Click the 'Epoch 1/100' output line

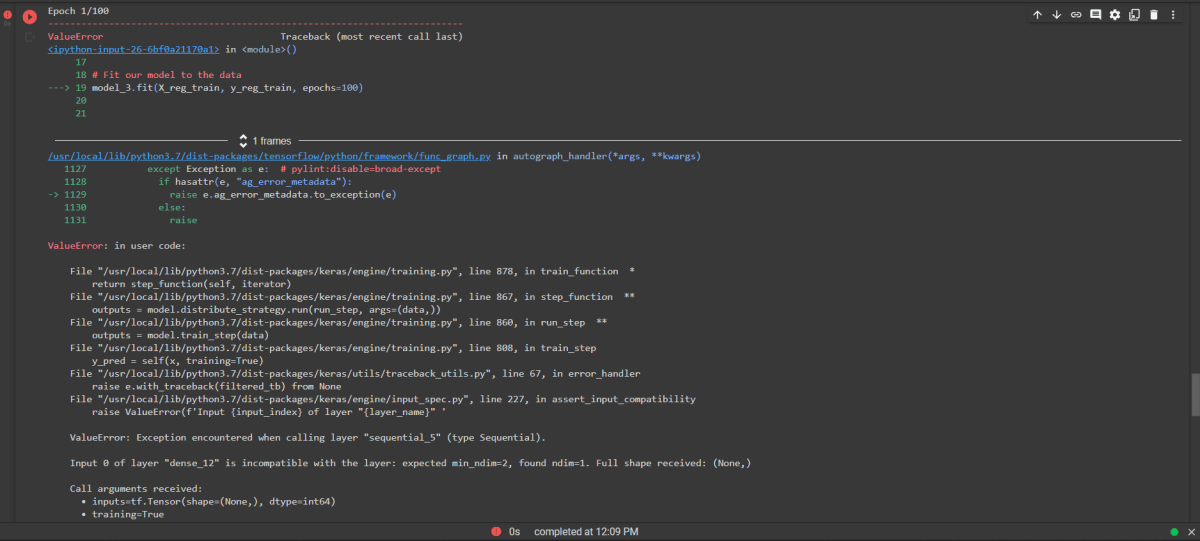79,10
